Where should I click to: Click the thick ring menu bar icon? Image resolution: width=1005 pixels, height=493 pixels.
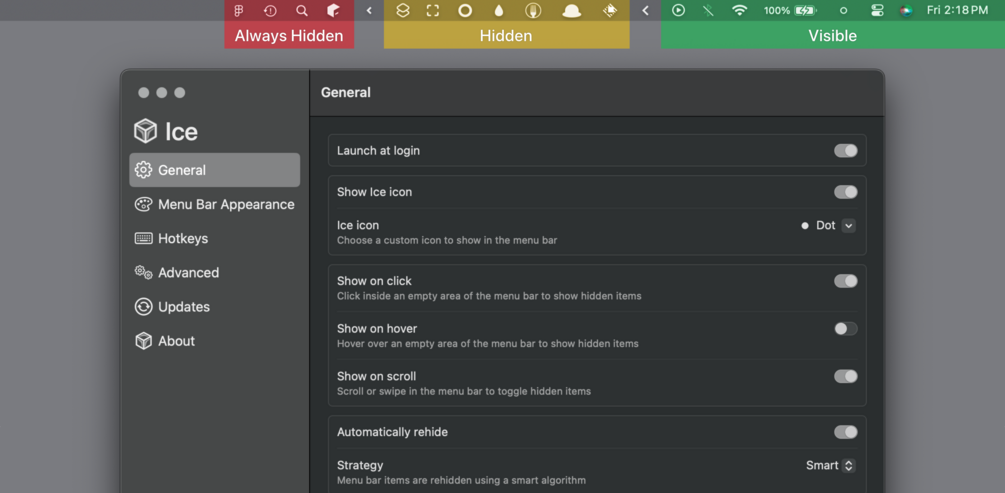pos(465,10)
